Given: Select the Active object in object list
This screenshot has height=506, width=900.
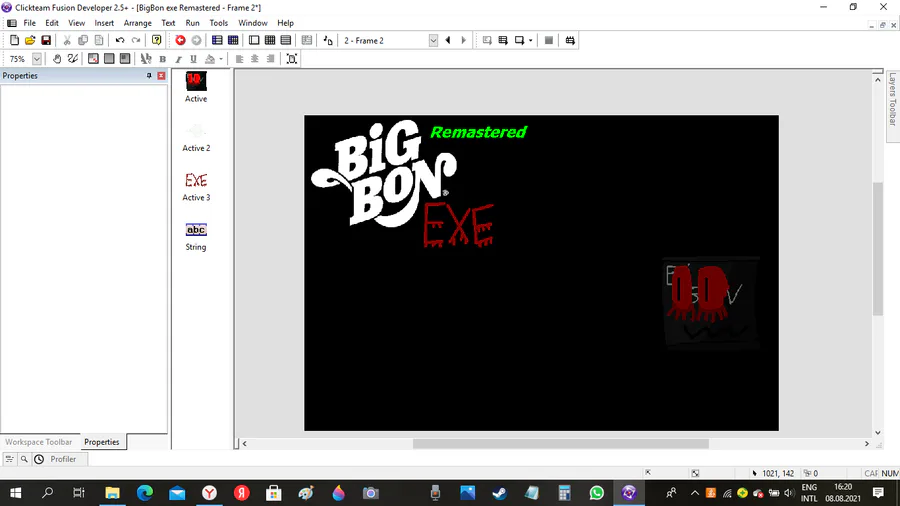Looking at the screenshot, I should 196,87.
